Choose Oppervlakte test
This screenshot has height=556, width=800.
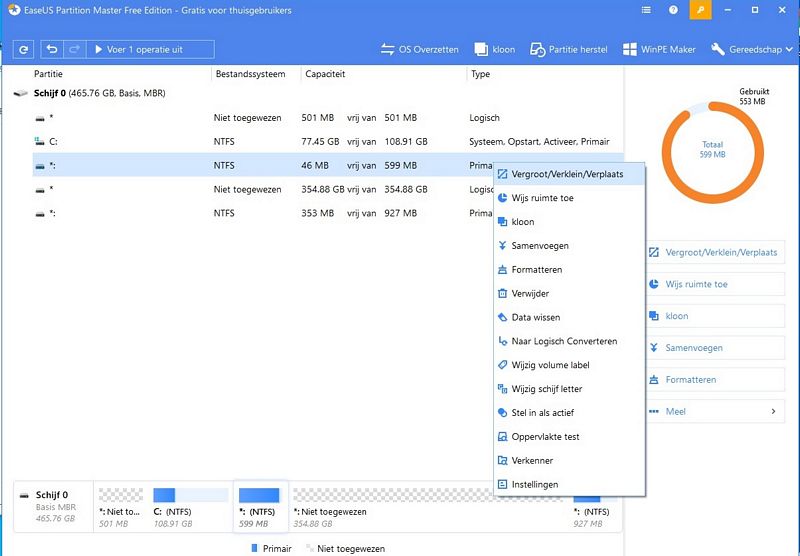coord(569,437)
